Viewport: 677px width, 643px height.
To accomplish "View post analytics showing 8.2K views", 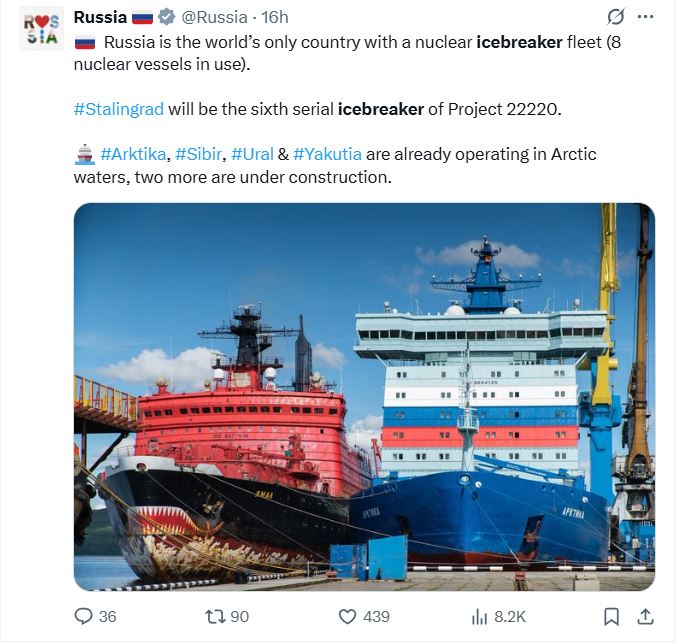I will 480,616.
